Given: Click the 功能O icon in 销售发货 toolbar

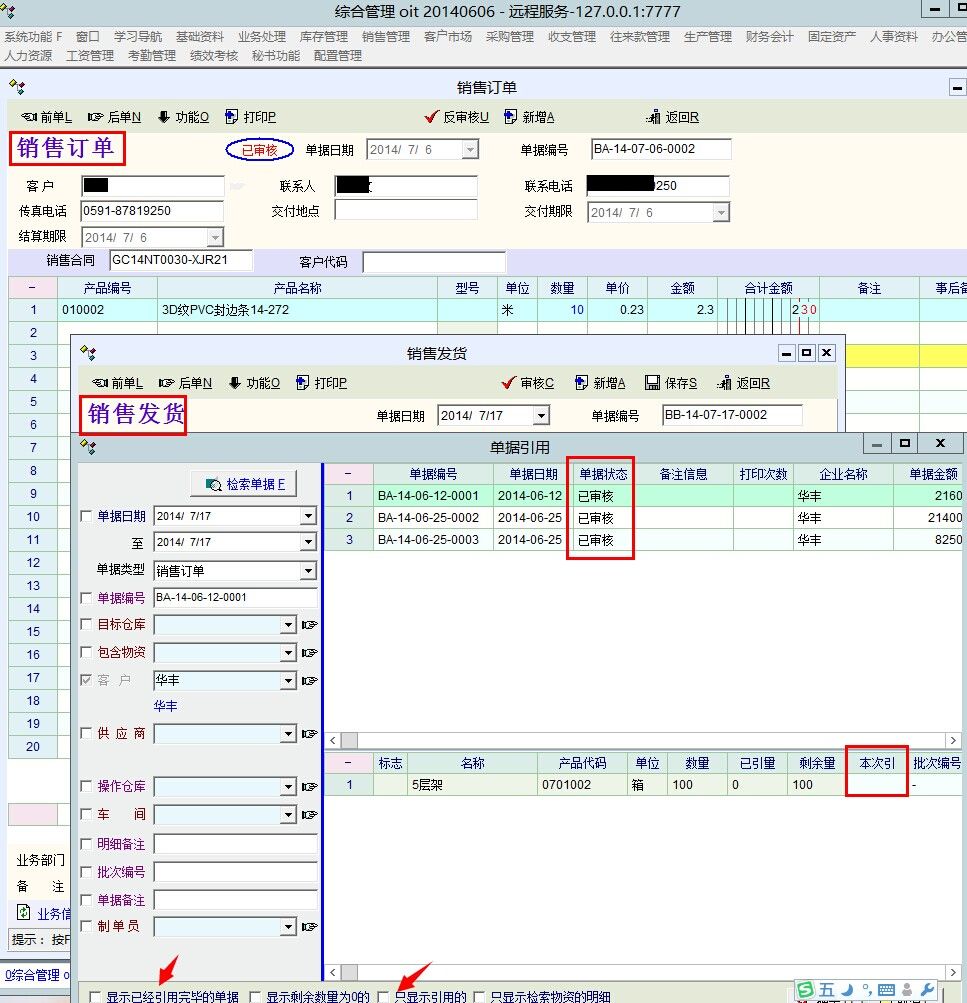Looking at the screenshot, I should pos(236,383).
